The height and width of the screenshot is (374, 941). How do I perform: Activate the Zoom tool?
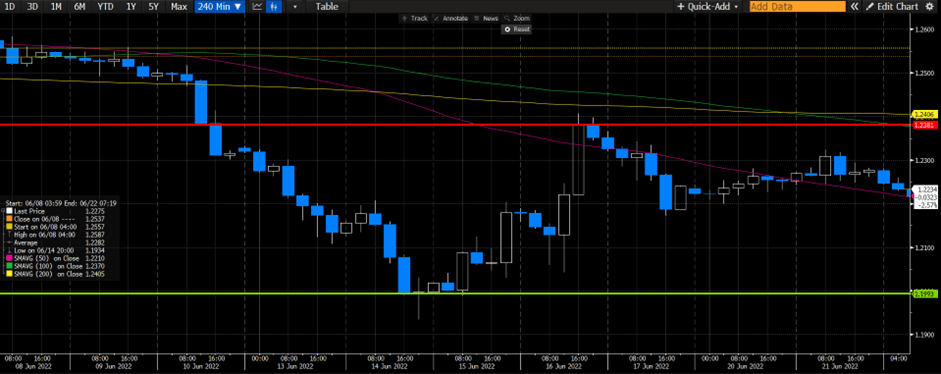[517, 19]
